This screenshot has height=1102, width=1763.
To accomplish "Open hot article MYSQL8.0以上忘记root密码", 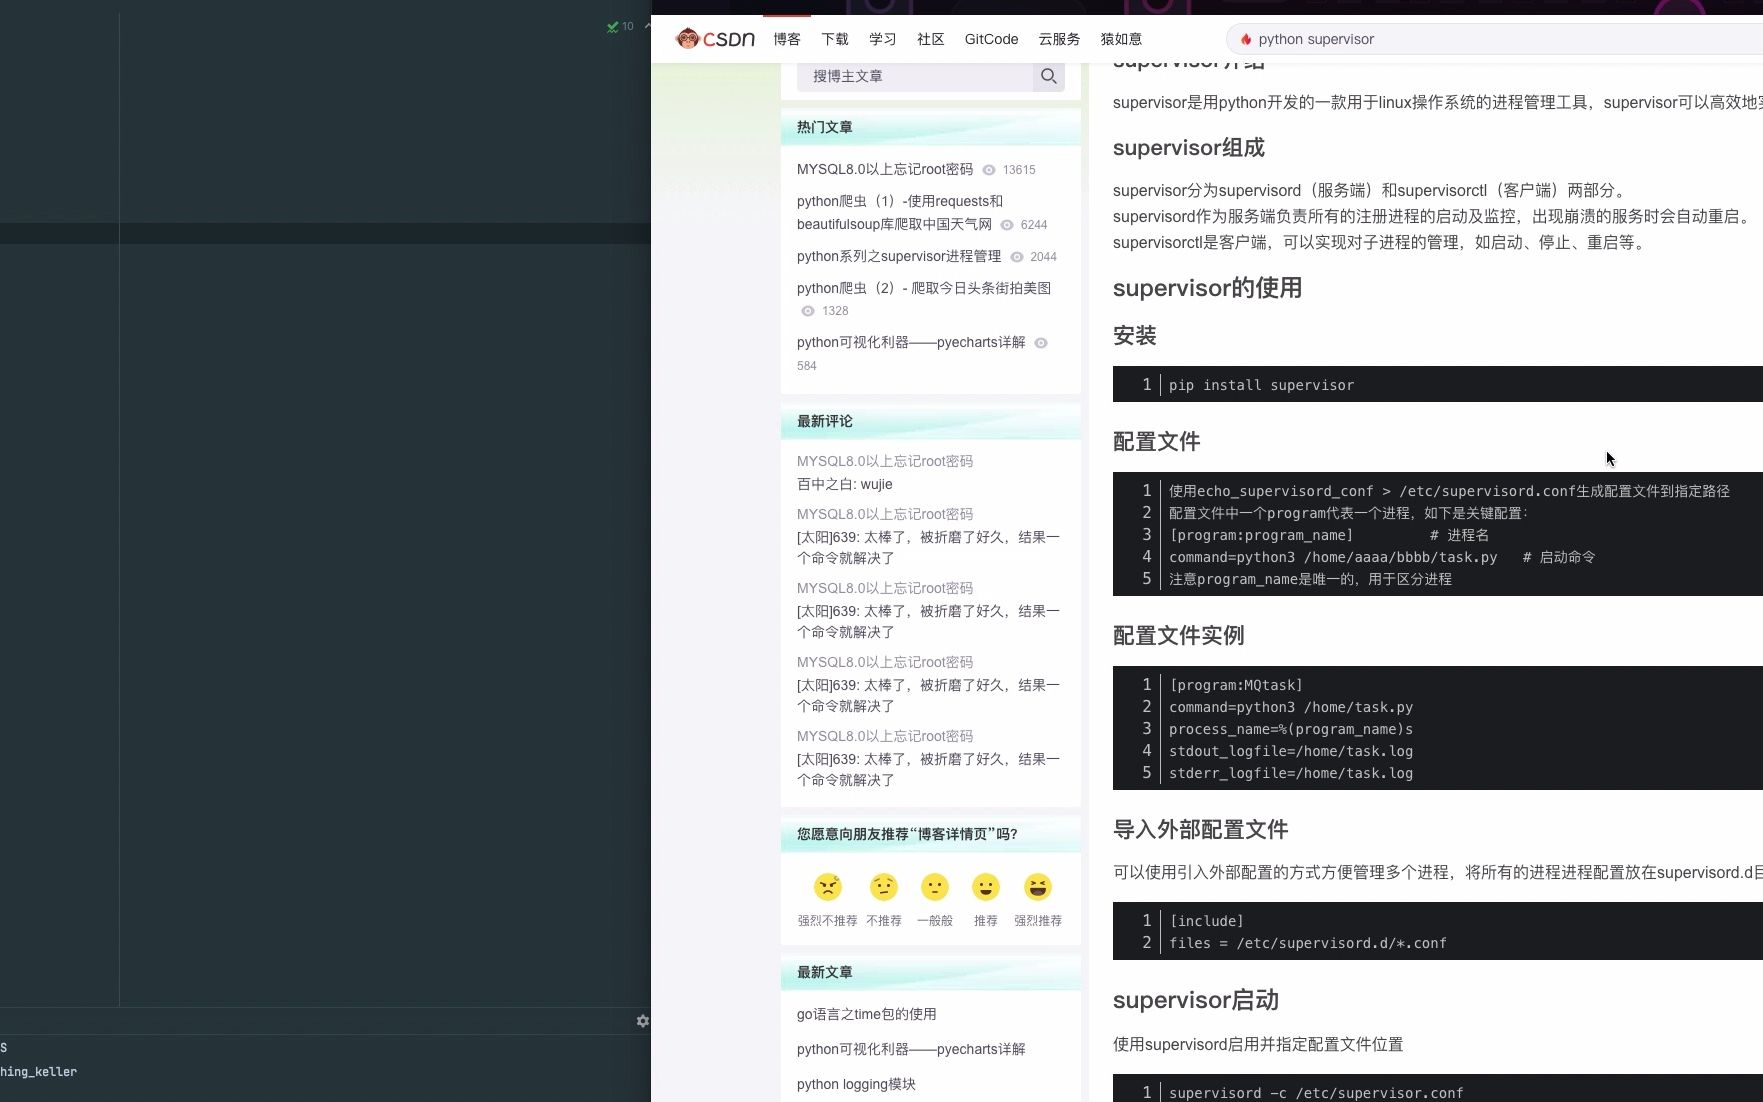I will click(885, 169).
